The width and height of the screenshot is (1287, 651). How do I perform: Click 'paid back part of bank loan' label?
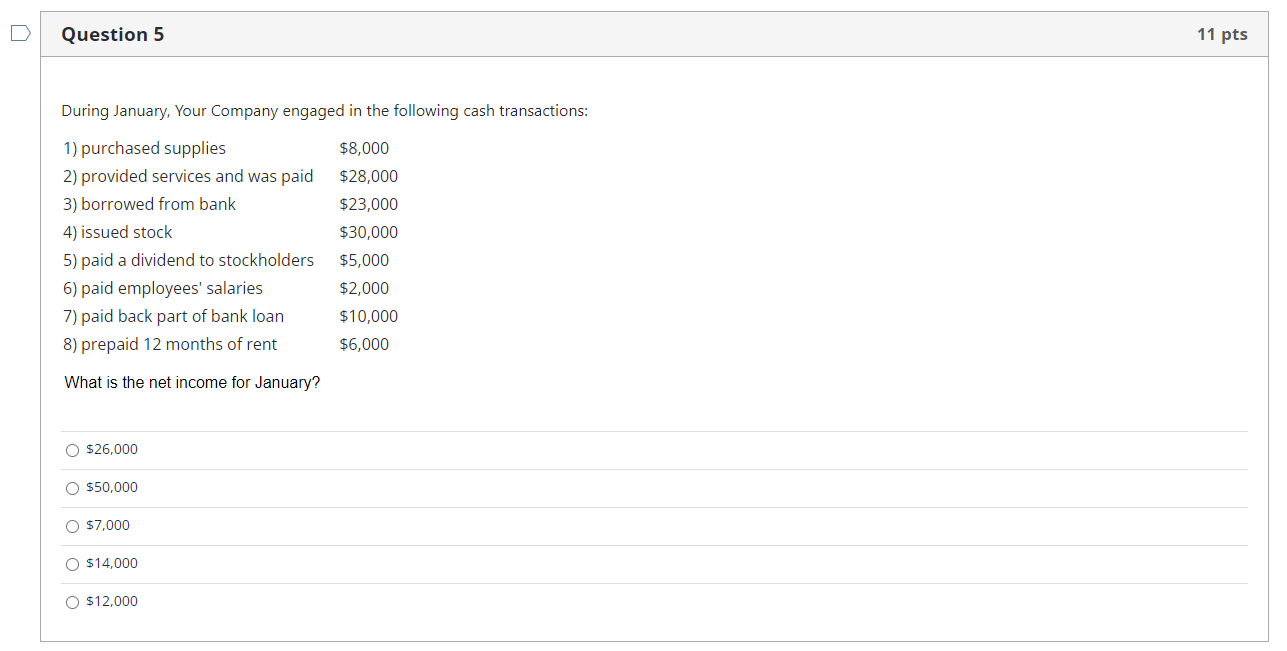point(174,316)
